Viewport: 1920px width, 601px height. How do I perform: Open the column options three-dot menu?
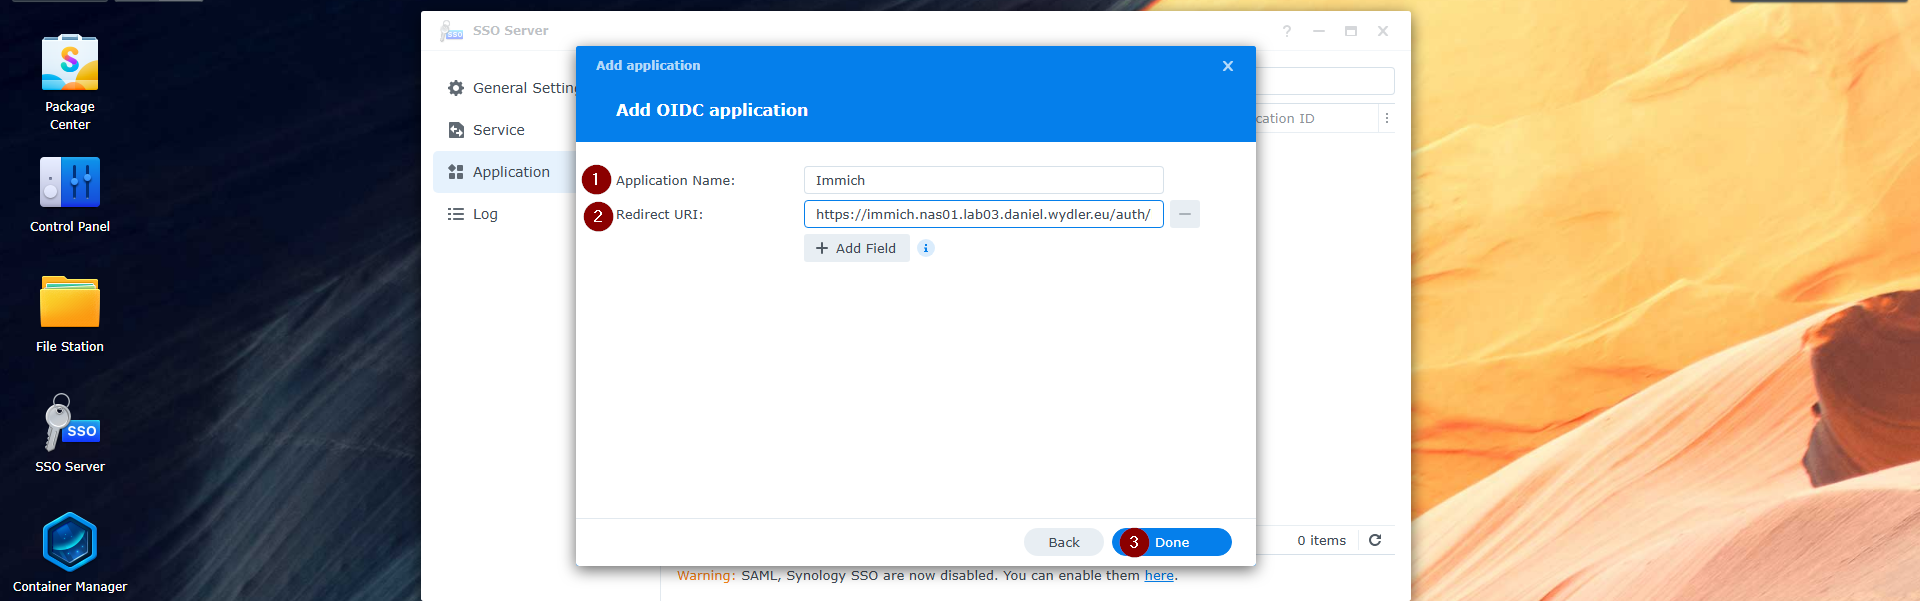tap(1387, 118)
